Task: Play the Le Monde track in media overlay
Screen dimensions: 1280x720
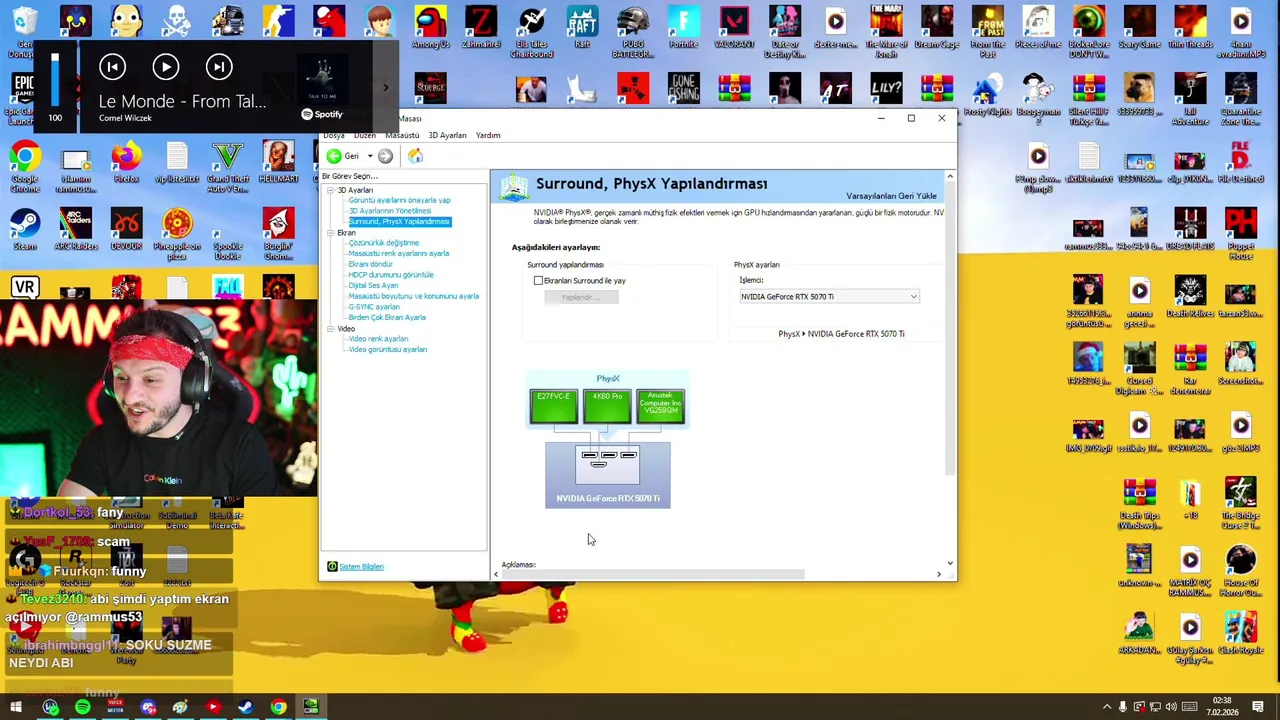Action: coord(166,67)
